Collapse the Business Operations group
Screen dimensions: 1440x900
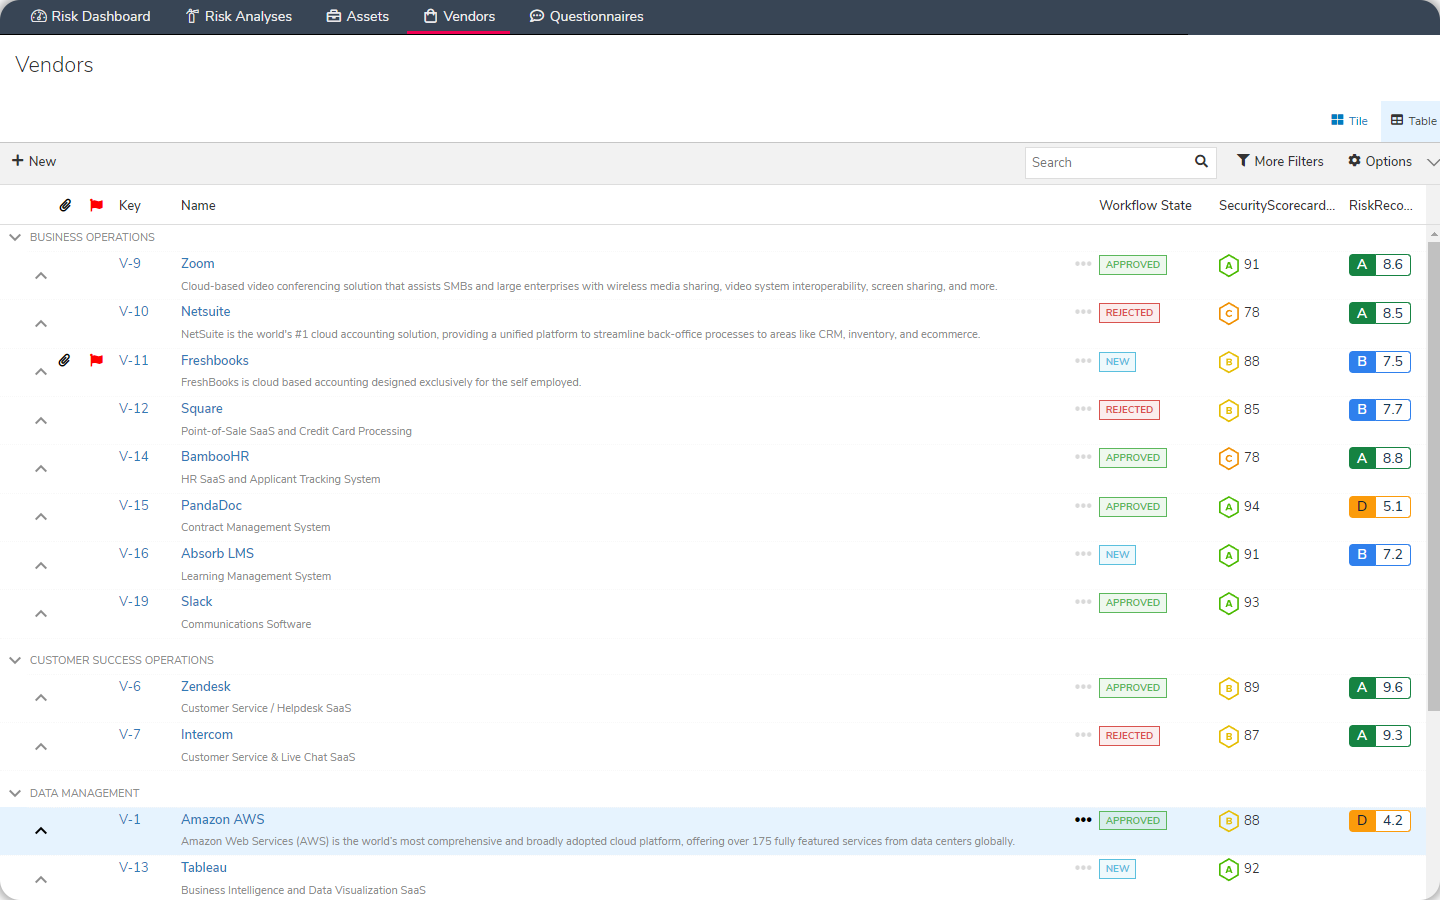tap(15, 237)
